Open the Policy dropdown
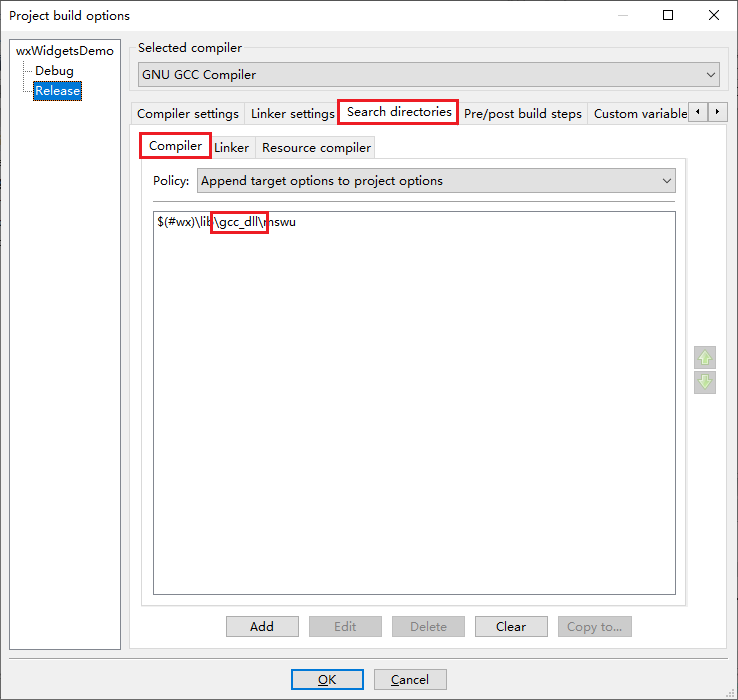738x700 pixels. click(x=436, y=181)
